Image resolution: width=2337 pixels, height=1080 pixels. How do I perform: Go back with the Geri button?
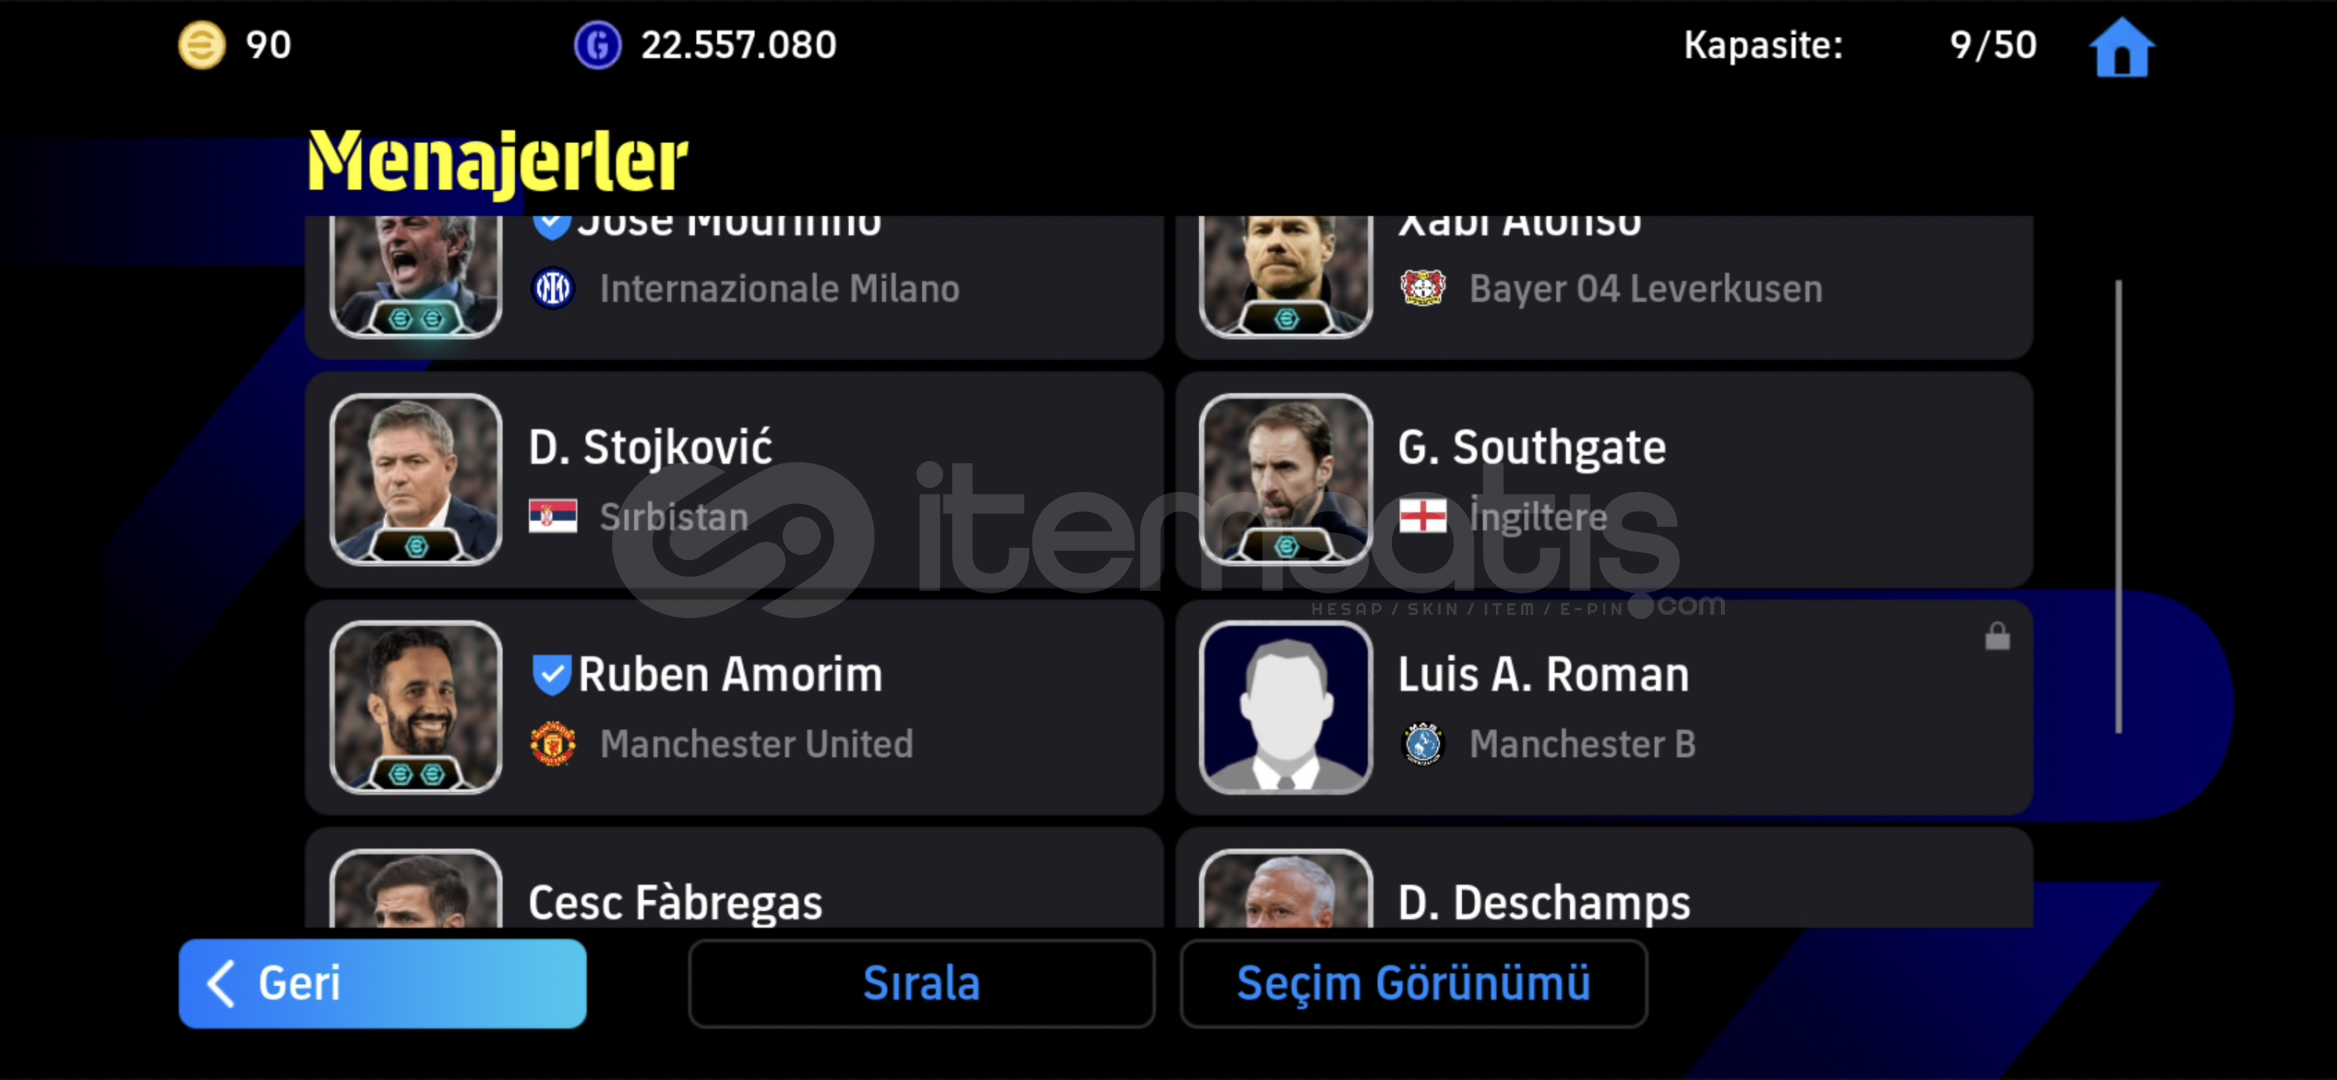point(382,983)
